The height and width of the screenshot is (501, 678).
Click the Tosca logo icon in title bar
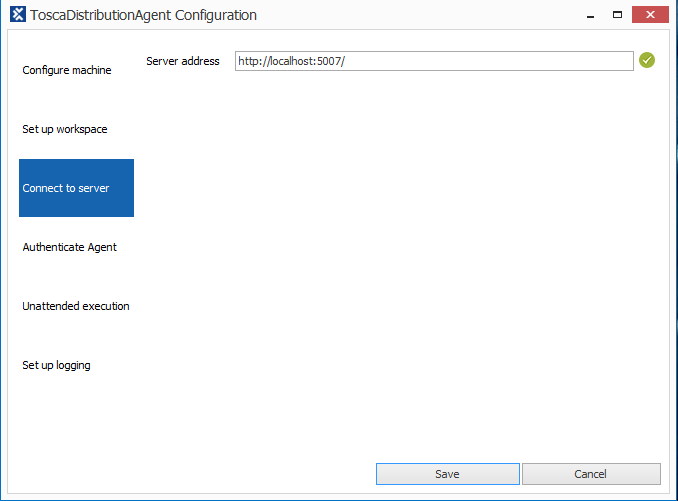coord(17,15)
